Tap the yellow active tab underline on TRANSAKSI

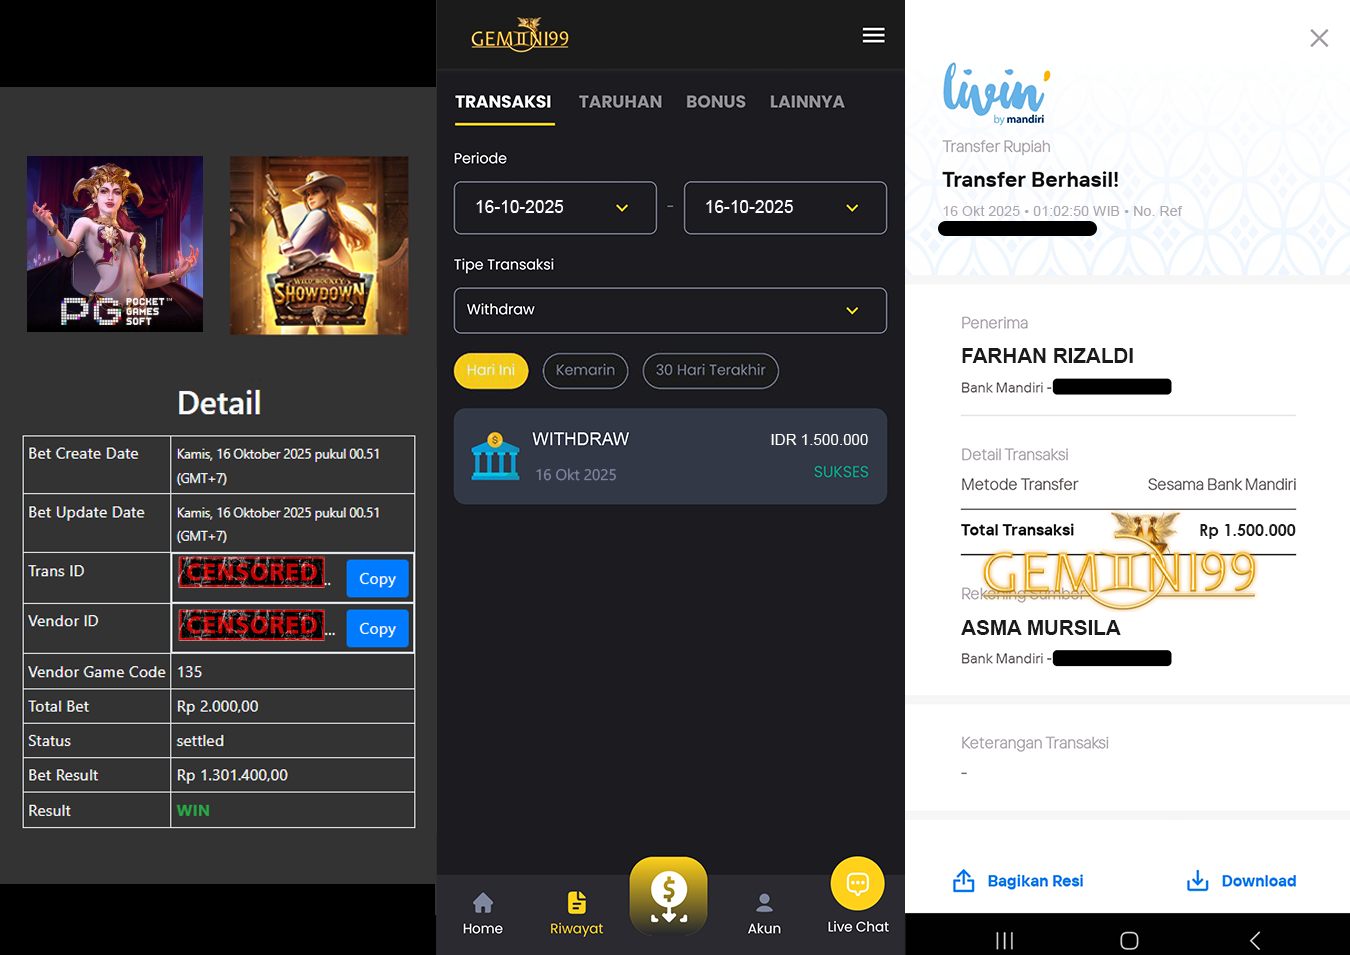pos(504,124)
